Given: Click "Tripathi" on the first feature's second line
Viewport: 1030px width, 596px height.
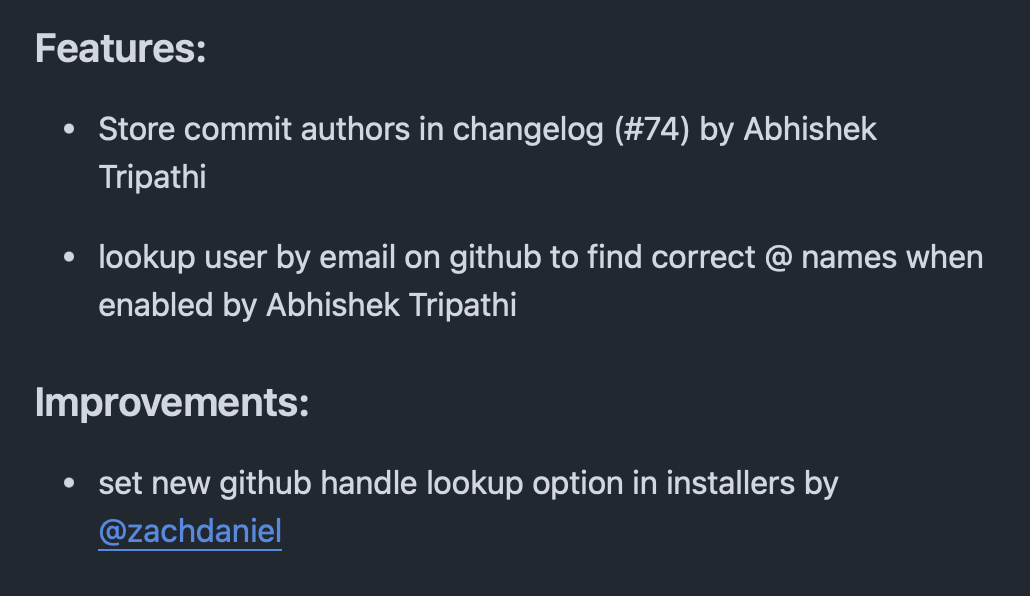Looking at the screenshot, I should pos(152,177).
